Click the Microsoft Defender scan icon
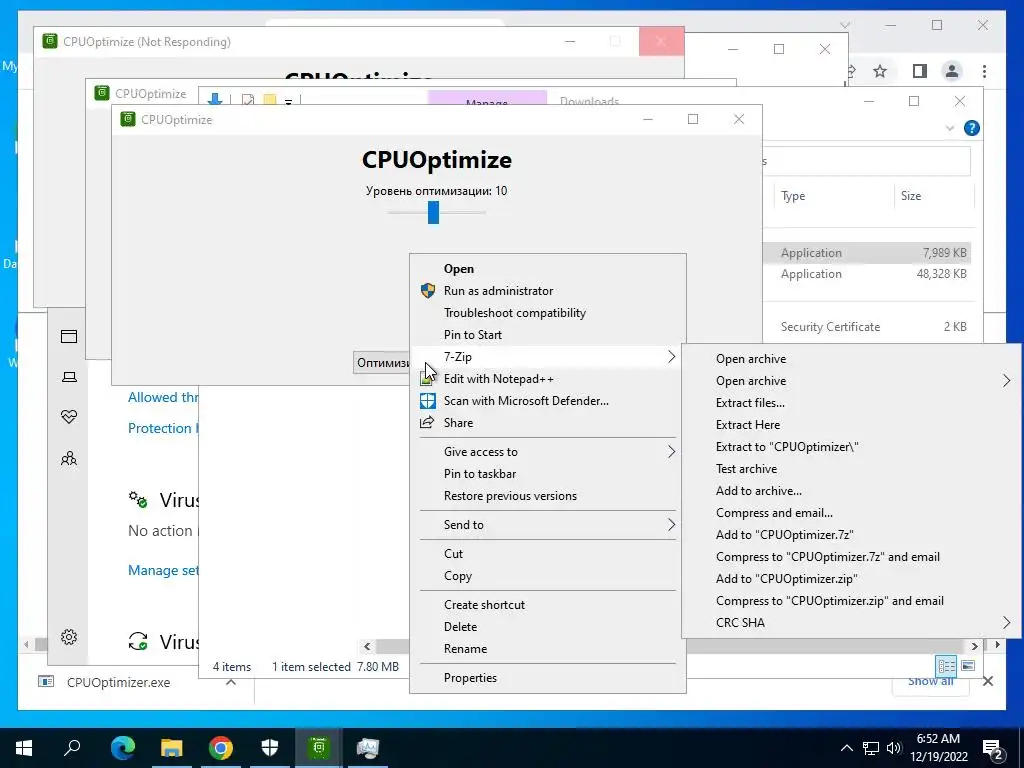1024x768 pixels. click(x=428, y=401)
